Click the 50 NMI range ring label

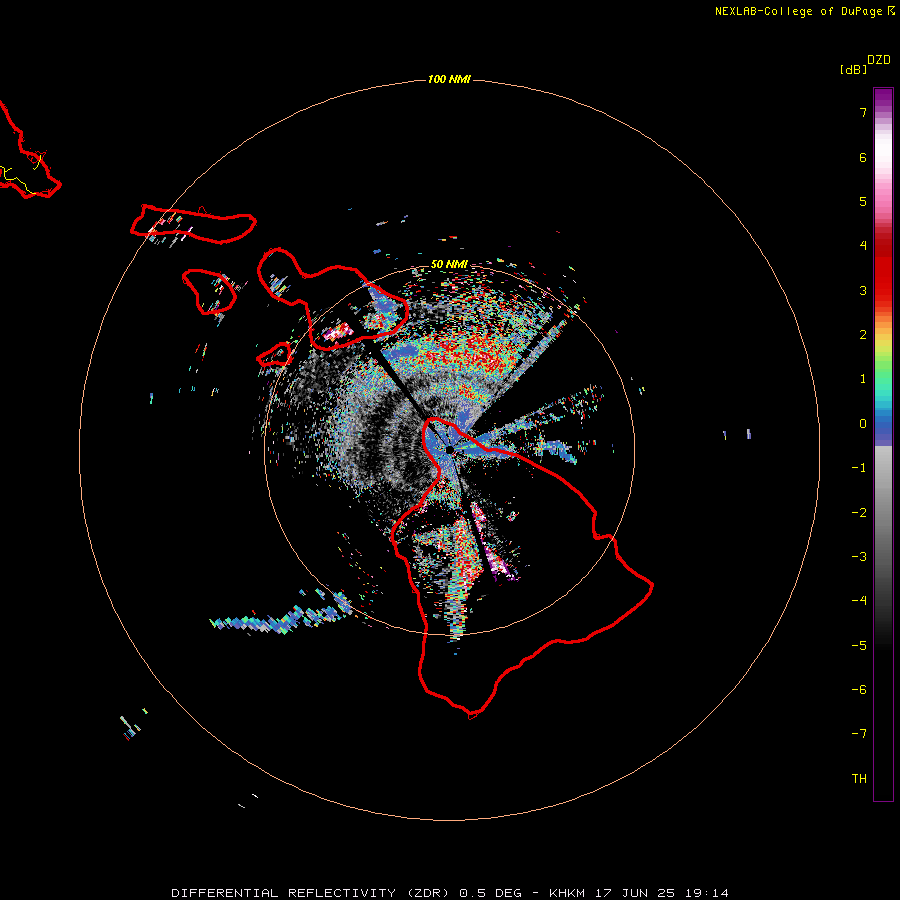449,264
